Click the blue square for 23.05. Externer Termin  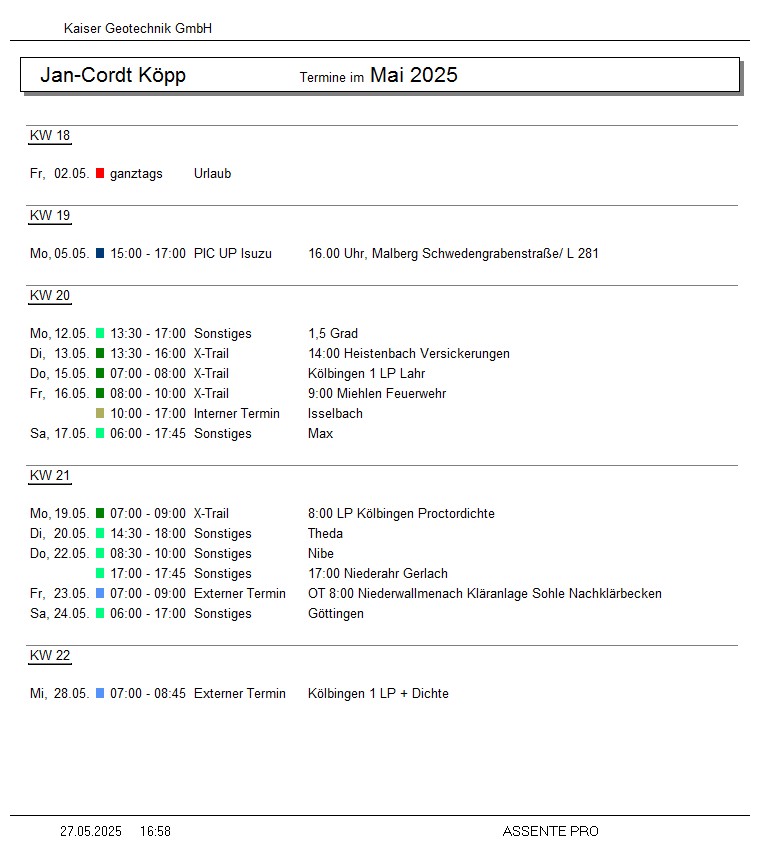point(100,593)
